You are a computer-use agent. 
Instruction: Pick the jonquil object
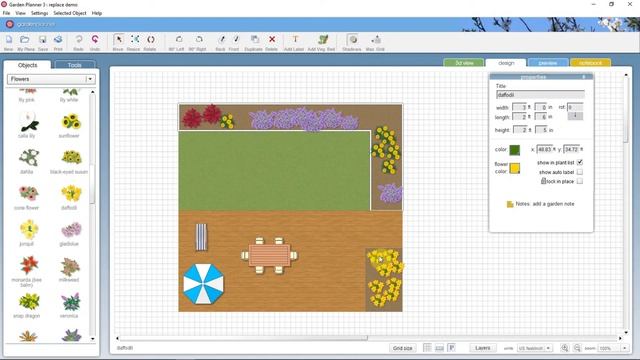(x=29, y=229)
